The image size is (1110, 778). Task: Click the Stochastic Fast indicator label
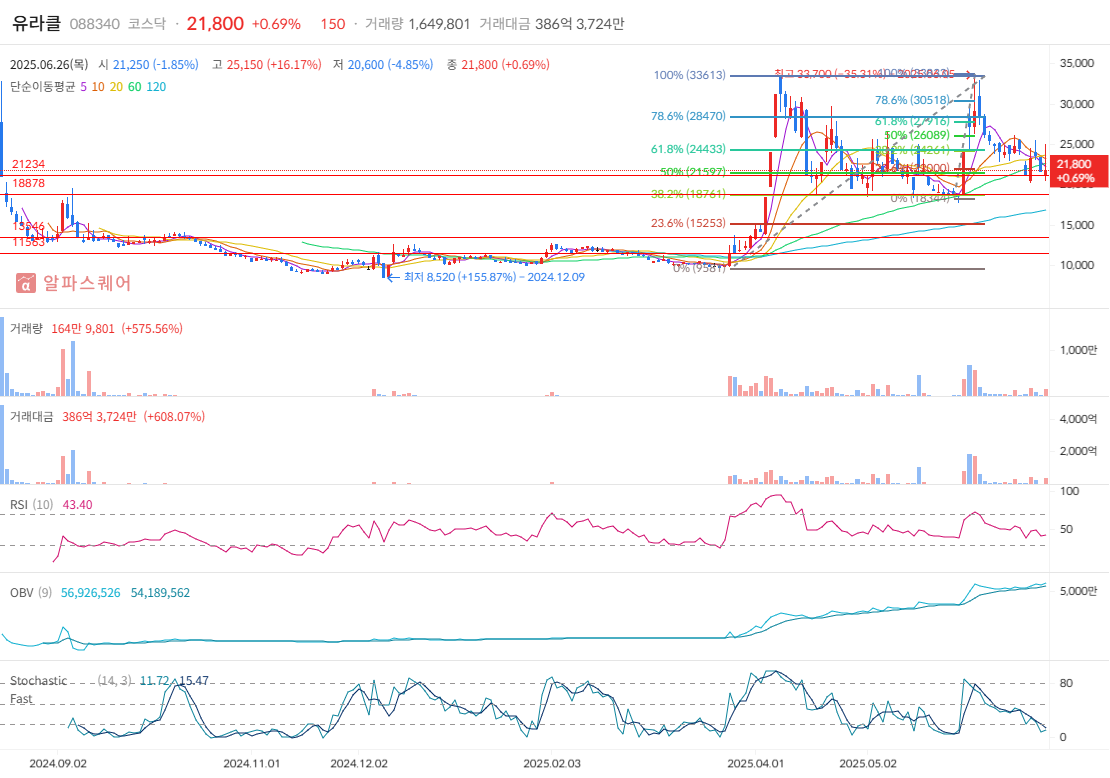38,690
